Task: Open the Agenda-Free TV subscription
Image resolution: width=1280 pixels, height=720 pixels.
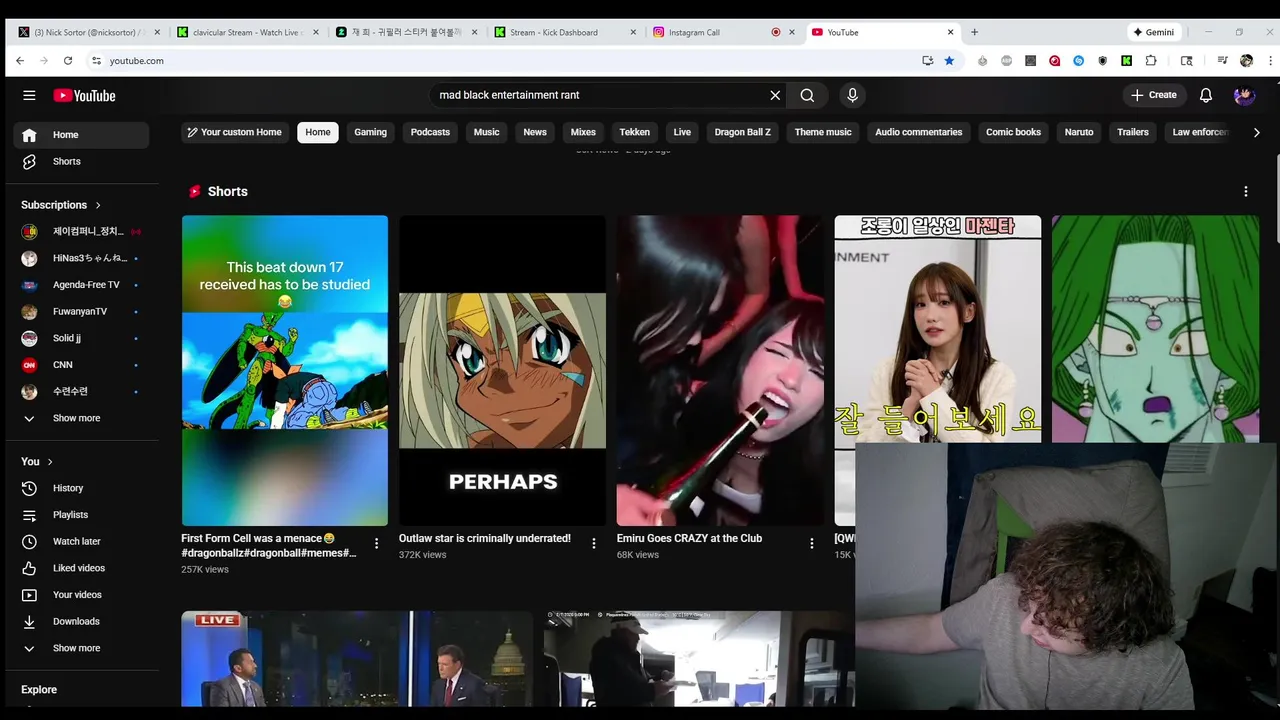Action: (81, 285)
